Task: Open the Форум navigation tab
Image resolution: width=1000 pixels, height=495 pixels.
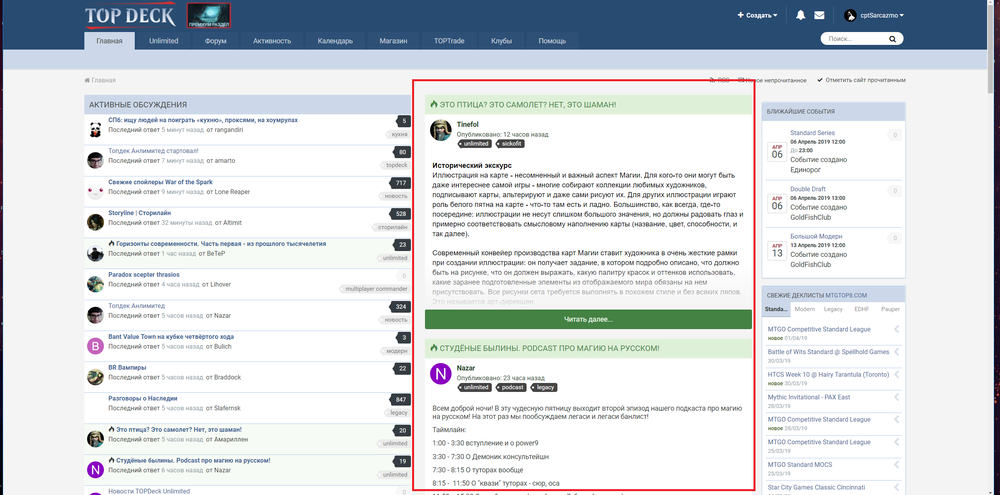Action: (215, 41)
